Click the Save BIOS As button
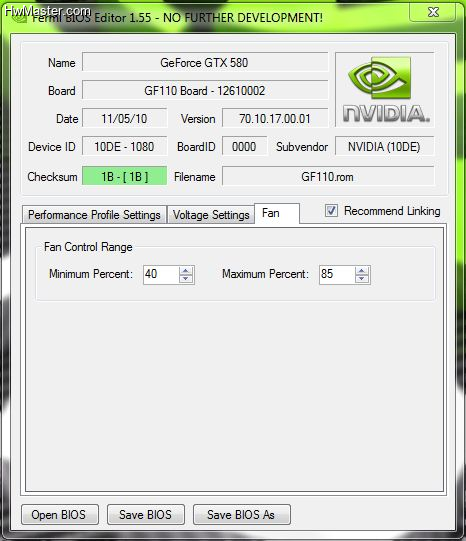466x541 pixels. coord(241,514)
